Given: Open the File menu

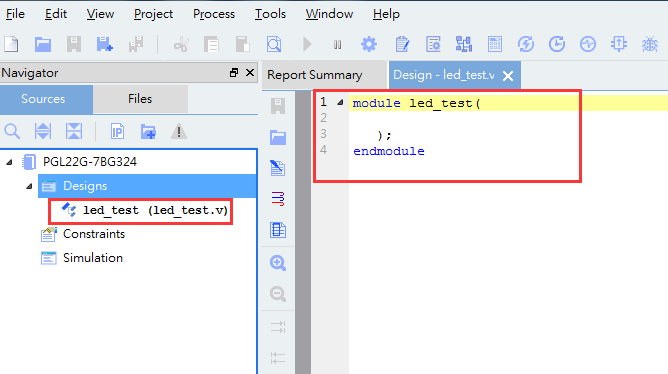Looking at the screenshot, I should tap(15, 14).
